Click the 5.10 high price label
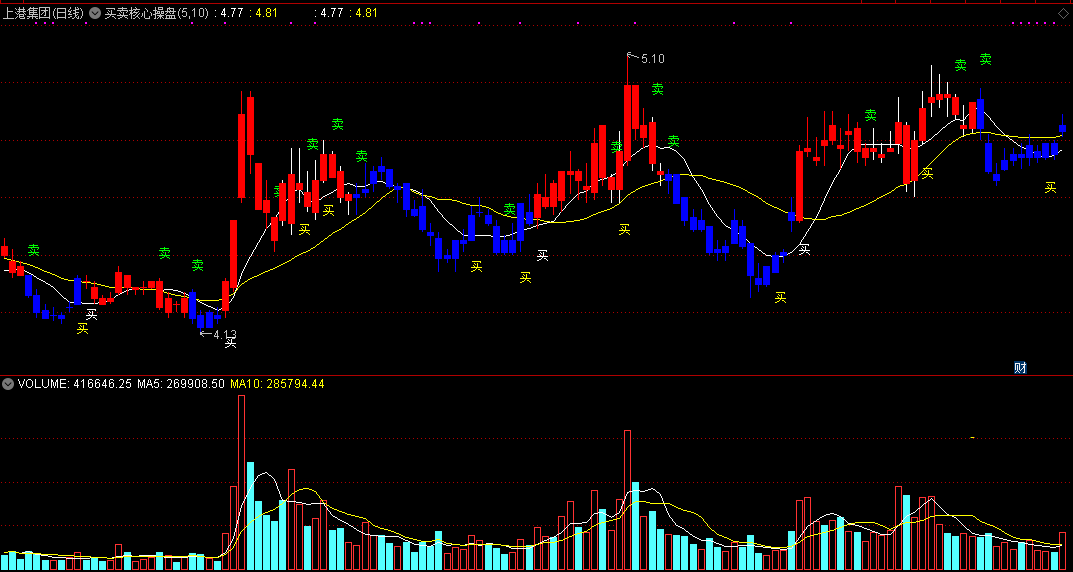This screenshot has height=572, width=1073. 653,59
